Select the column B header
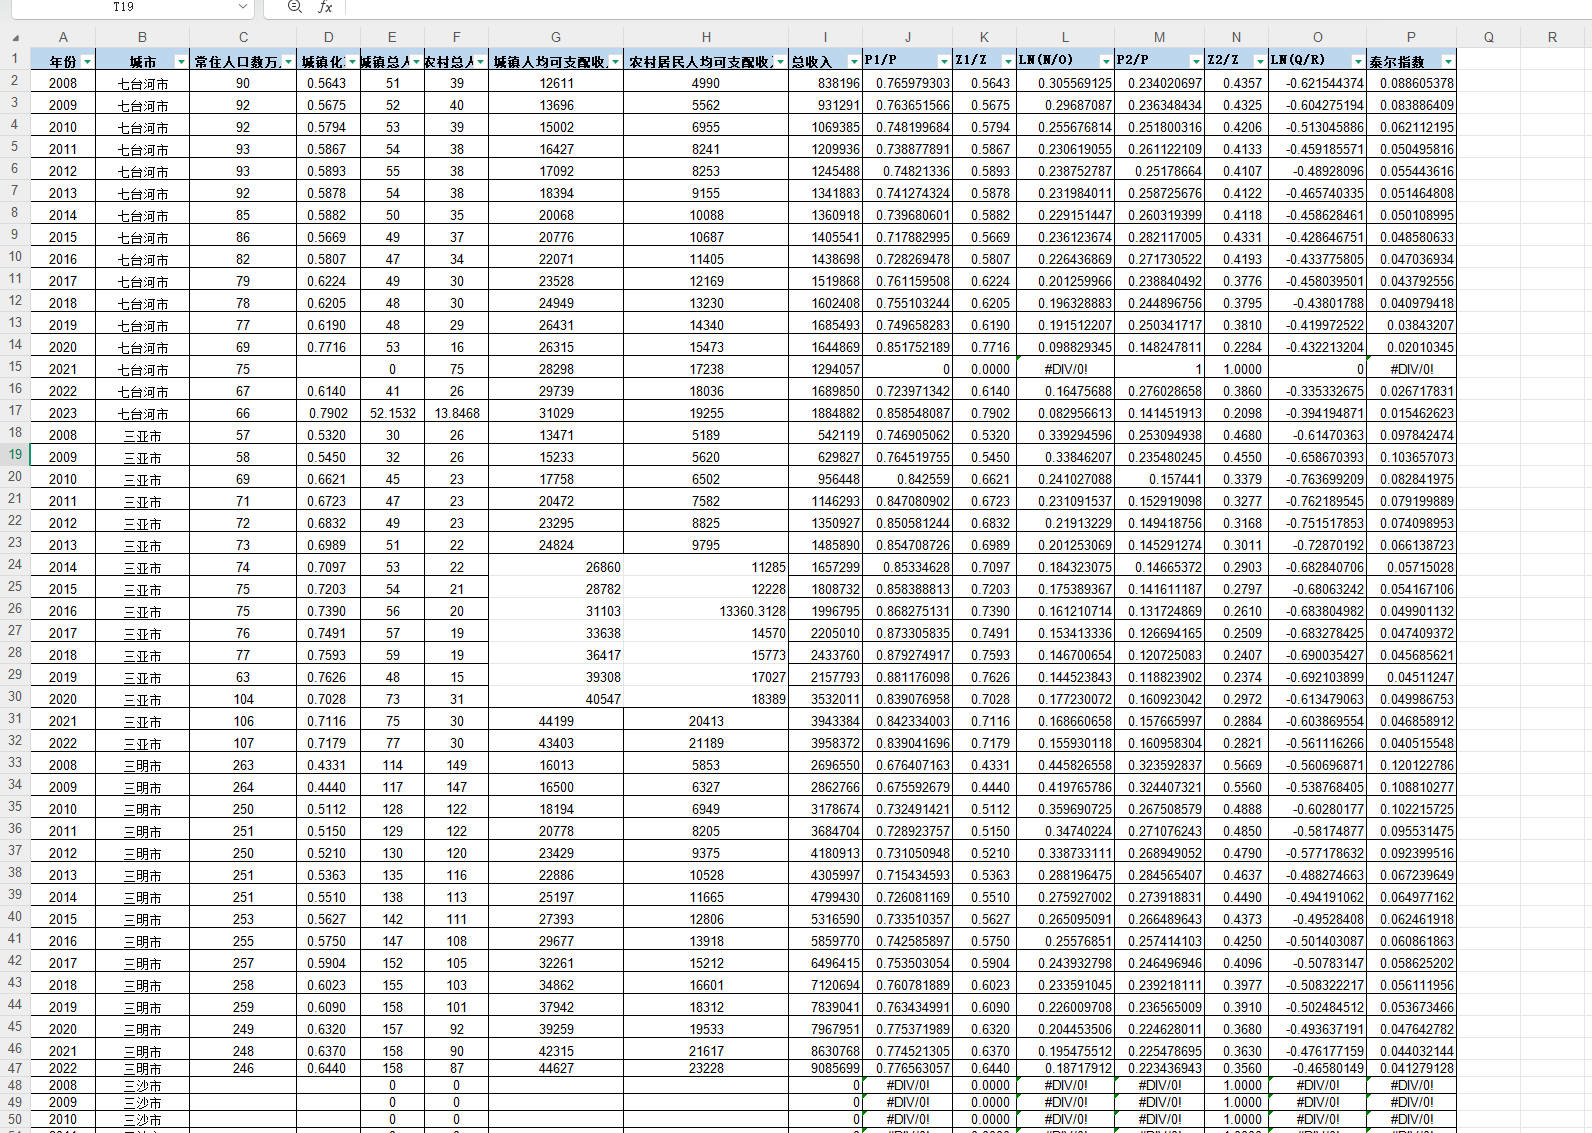This screenshot has height=1133, width=1592. click(142, 37)
